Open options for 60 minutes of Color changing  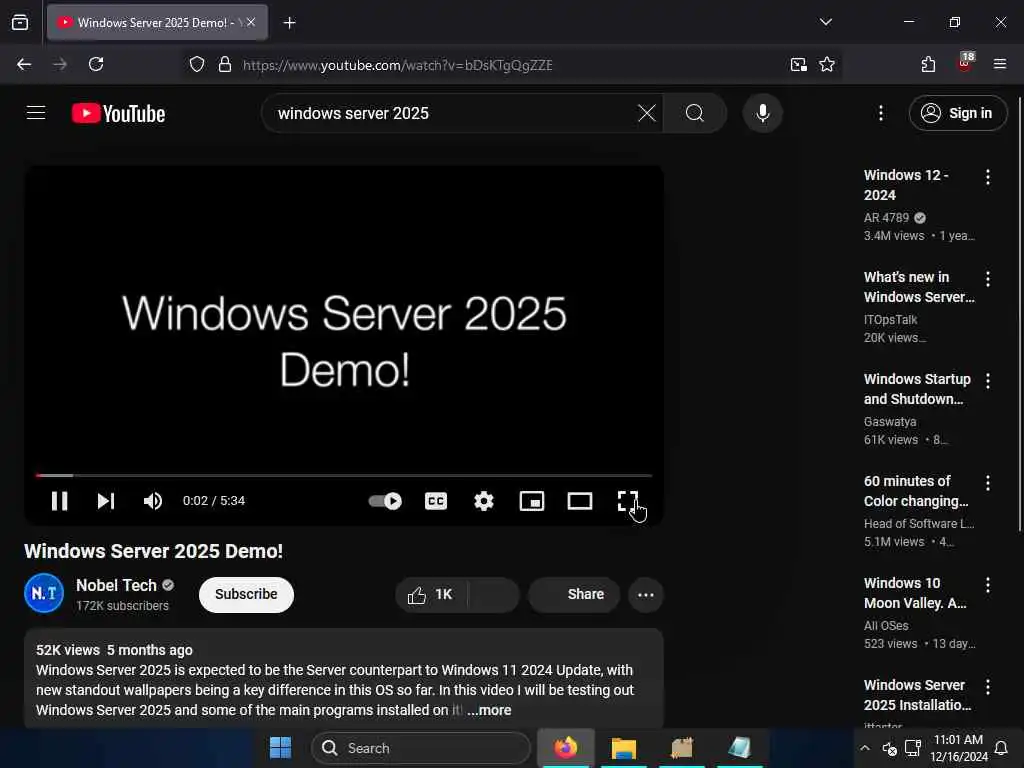(x=987, y=483)
